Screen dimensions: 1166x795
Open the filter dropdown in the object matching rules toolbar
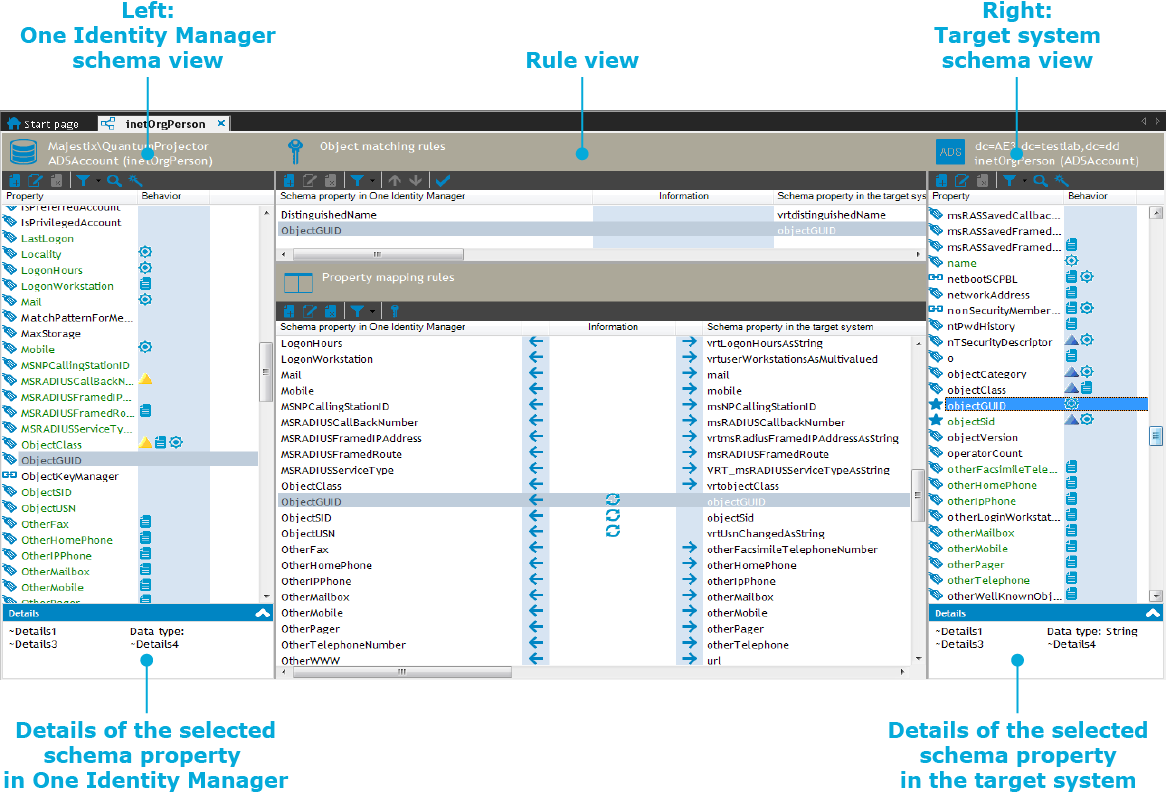point(361,181)
